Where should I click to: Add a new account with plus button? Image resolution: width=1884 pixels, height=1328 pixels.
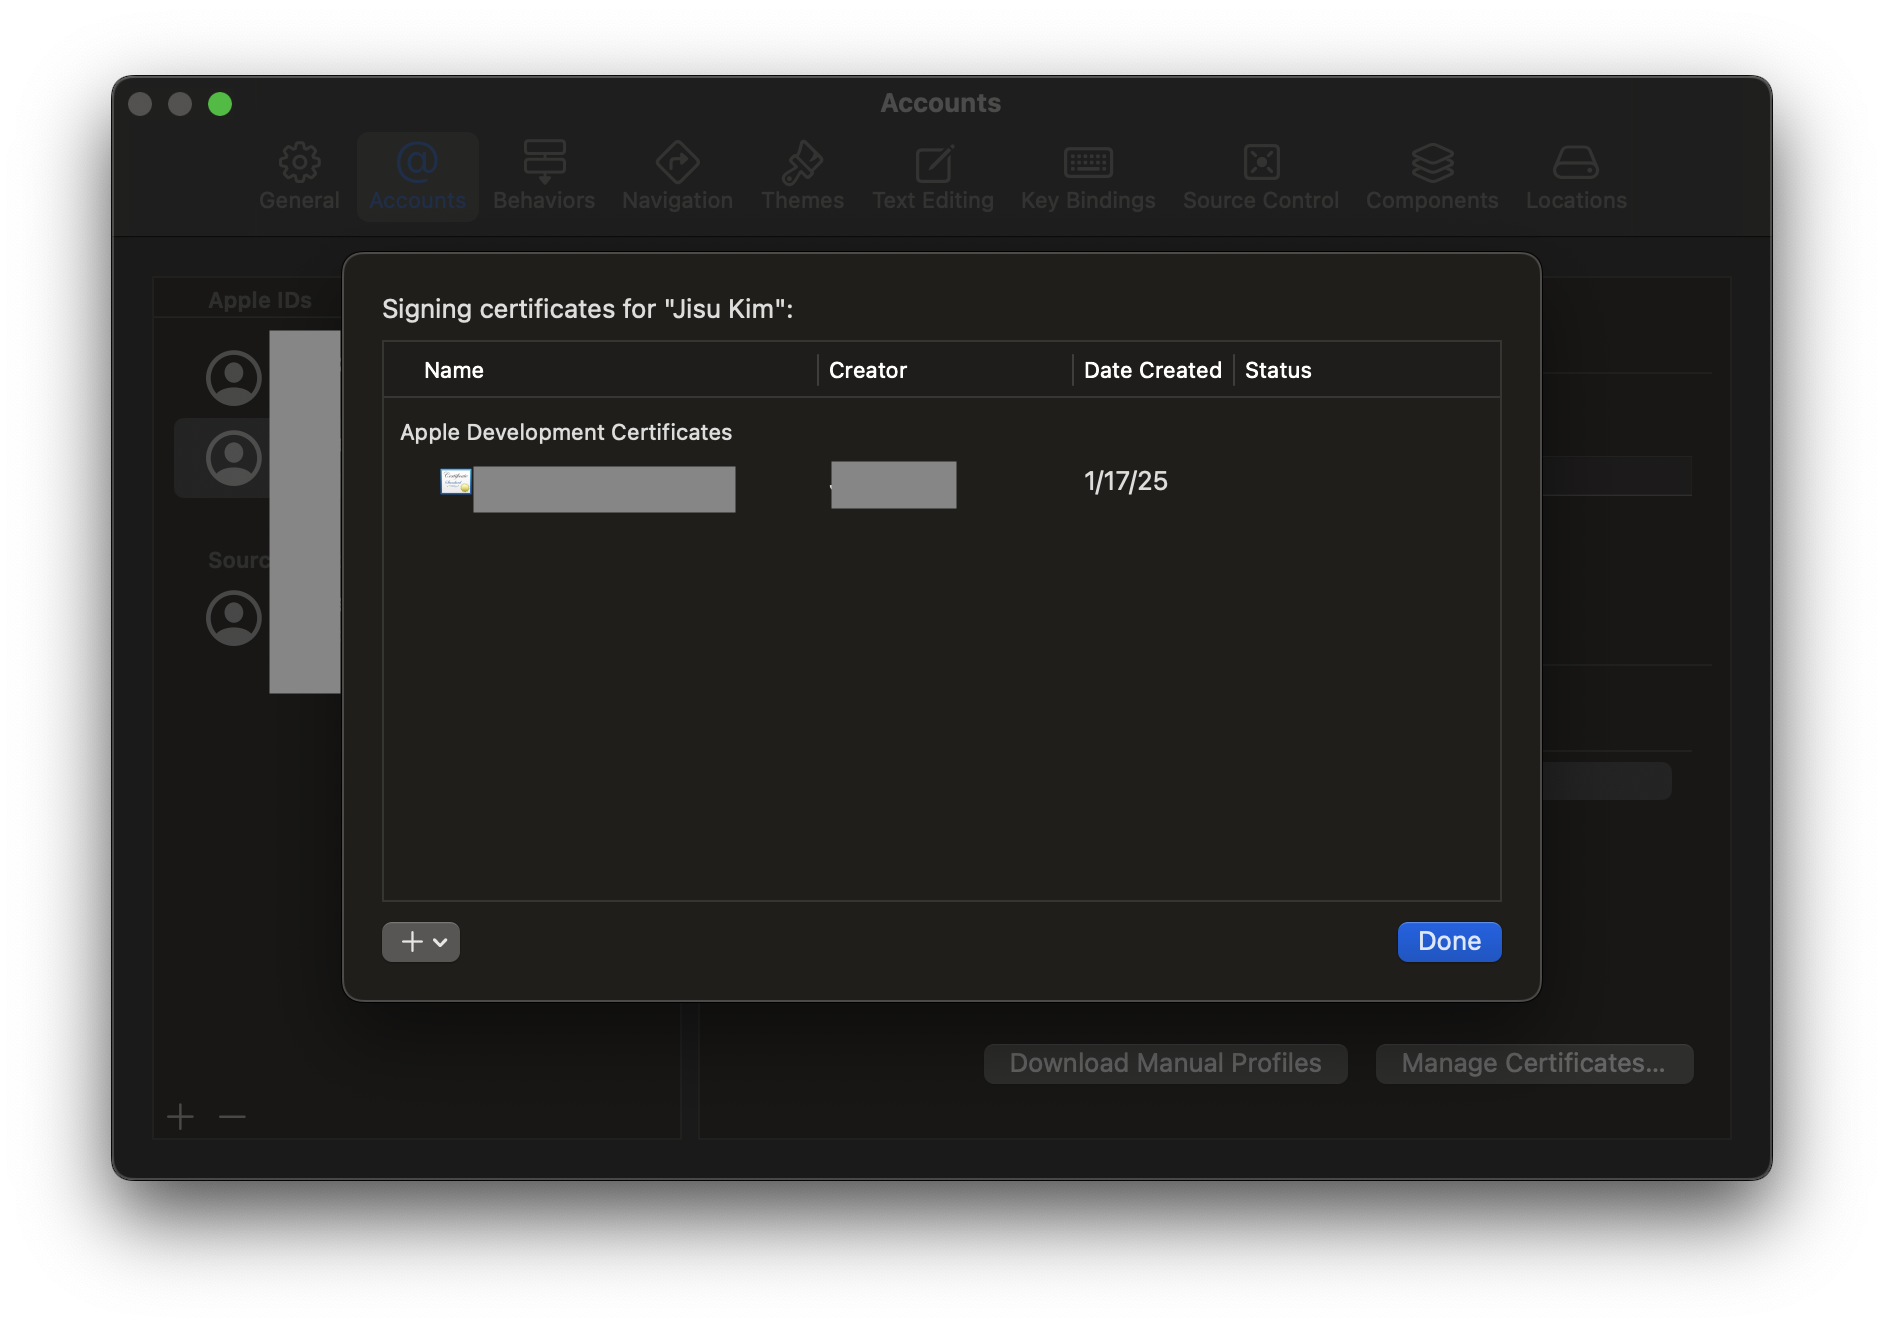[x=180, y=1116]
